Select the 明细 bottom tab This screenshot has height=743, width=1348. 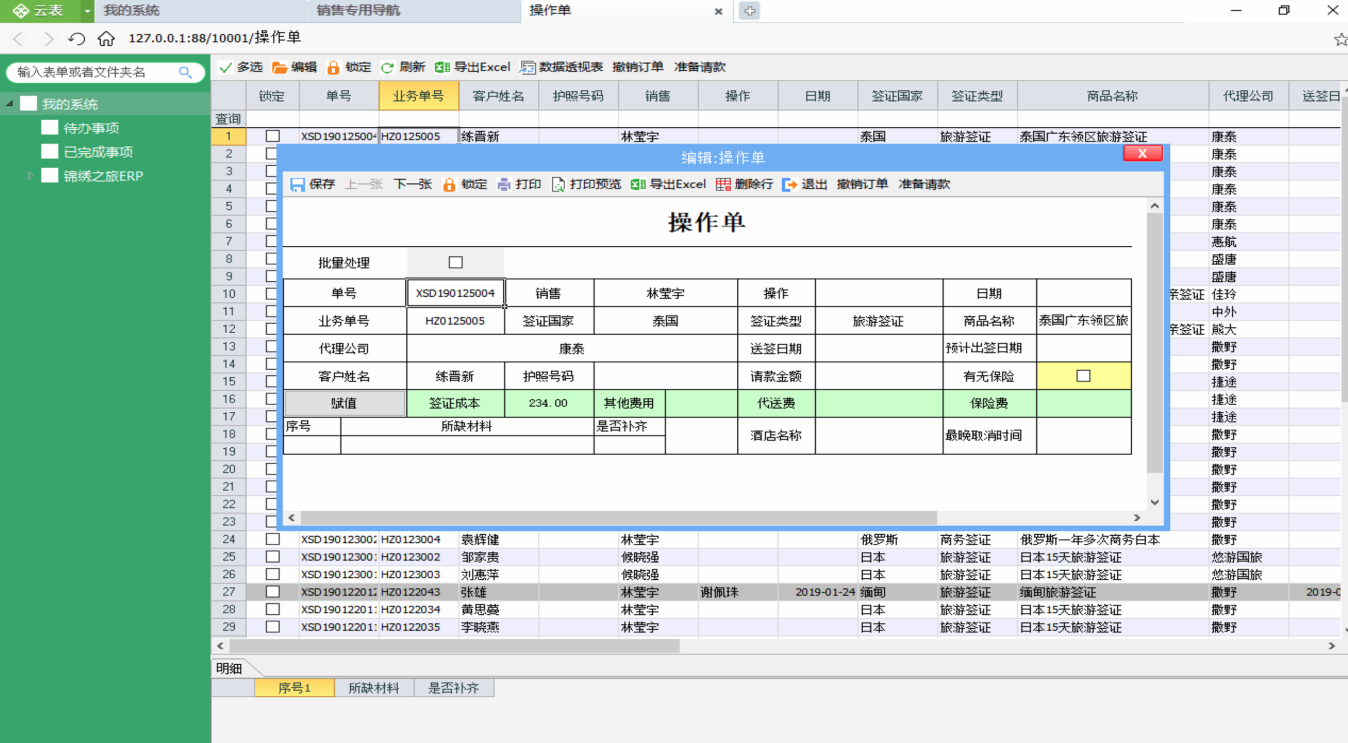tap(230, 668)
